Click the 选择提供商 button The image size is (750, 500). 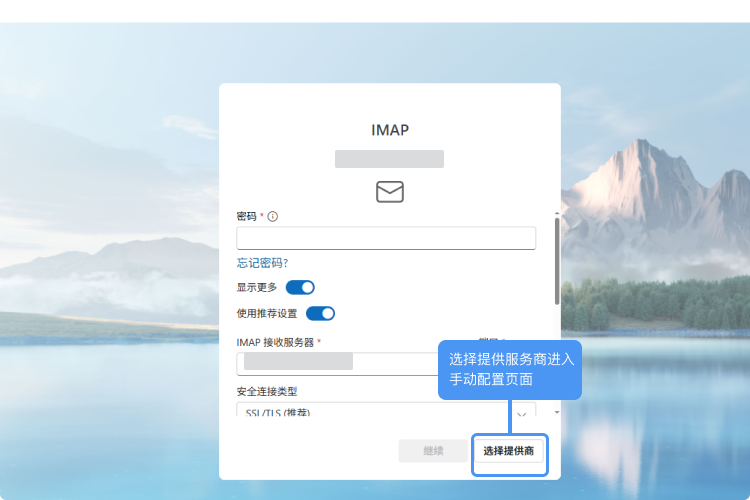tap(509, 451)
